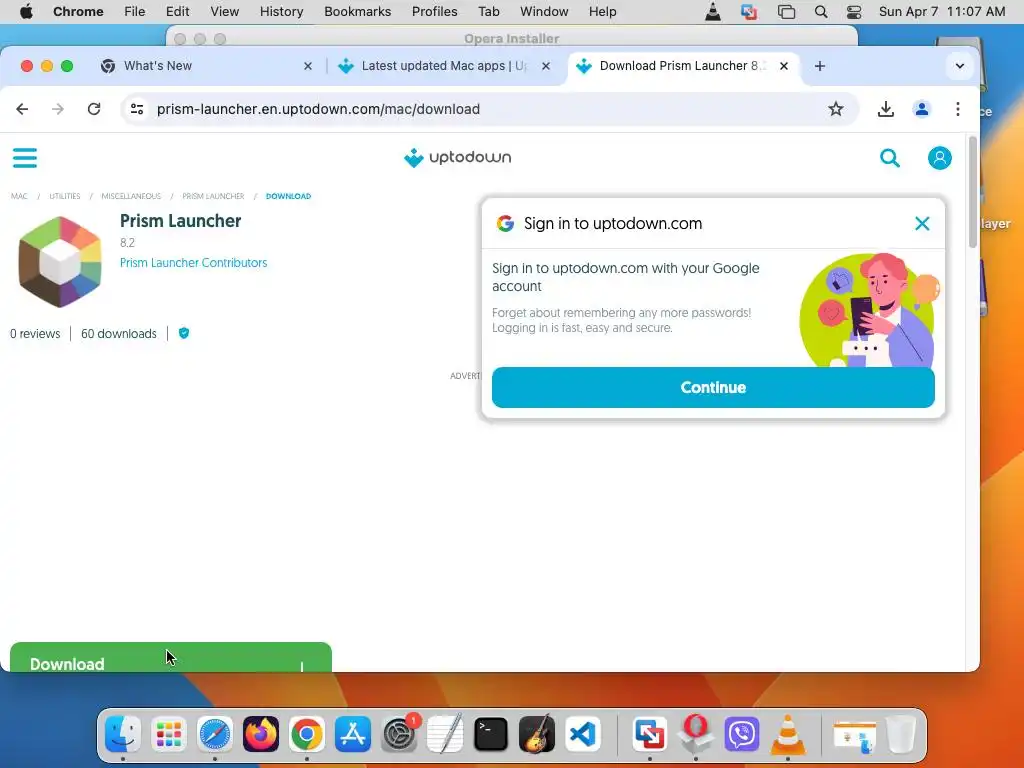Open Finder from the Dock

pyautogui.click(x=123, y=735)
